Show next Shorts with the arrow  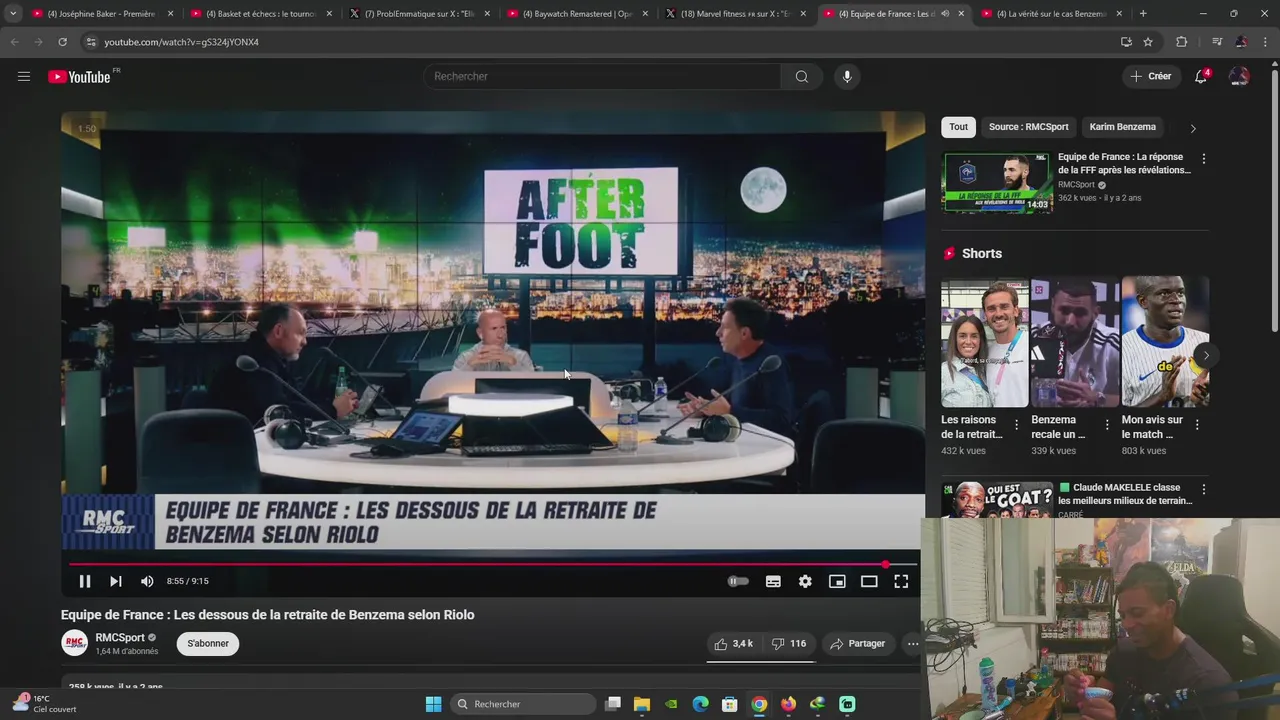coord(1206,355)
